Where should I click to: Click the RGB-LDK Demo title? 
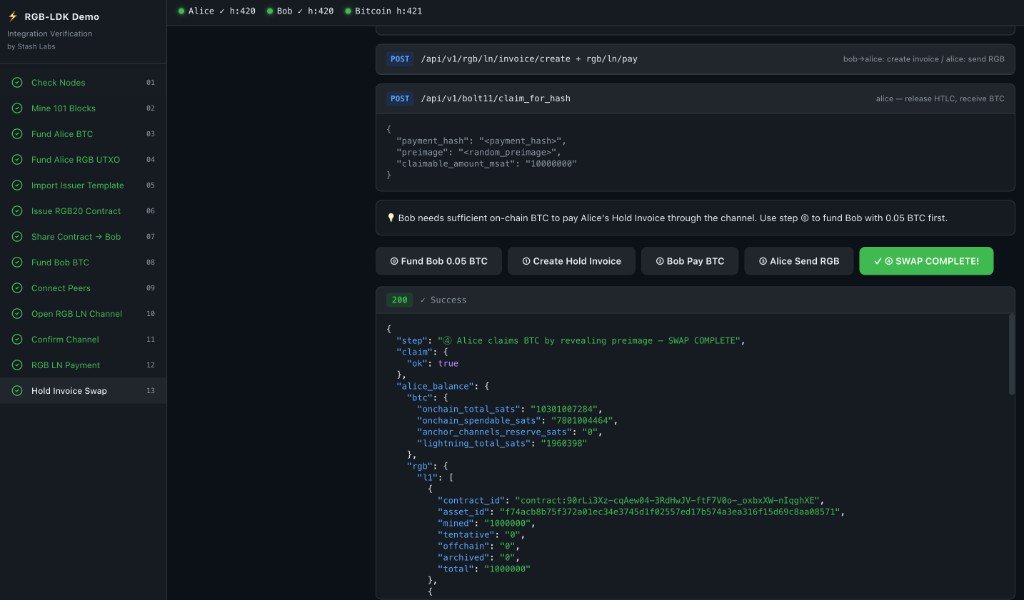62,16
